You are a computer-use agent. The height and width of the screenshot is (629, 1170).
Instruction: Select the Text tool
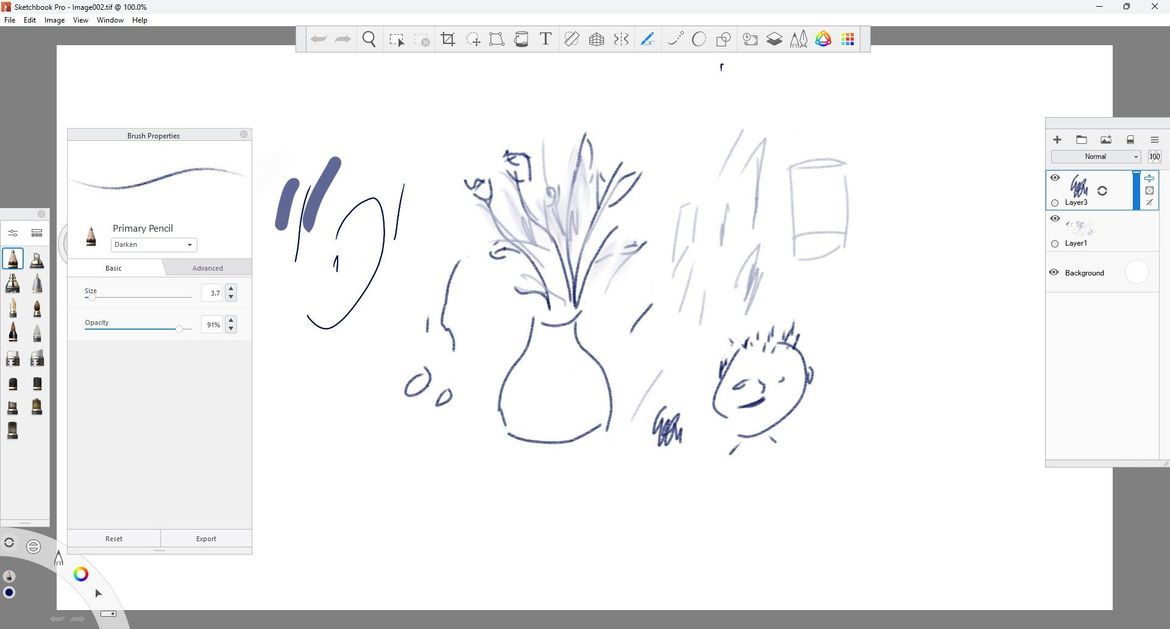pyautogui.click(x=545, y=39)
